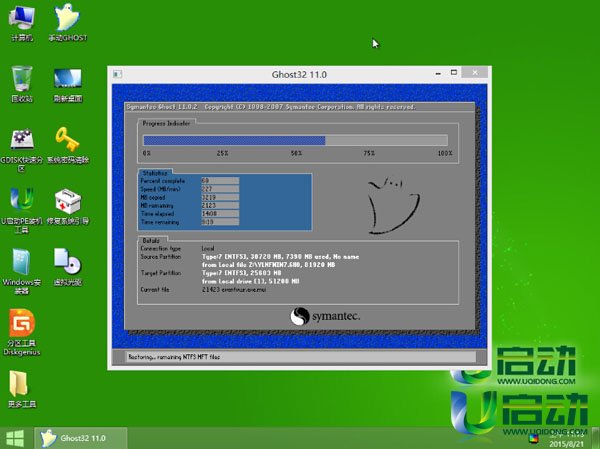Click the Speed (MB/min) value 227
600x449 pixels.
220,189
